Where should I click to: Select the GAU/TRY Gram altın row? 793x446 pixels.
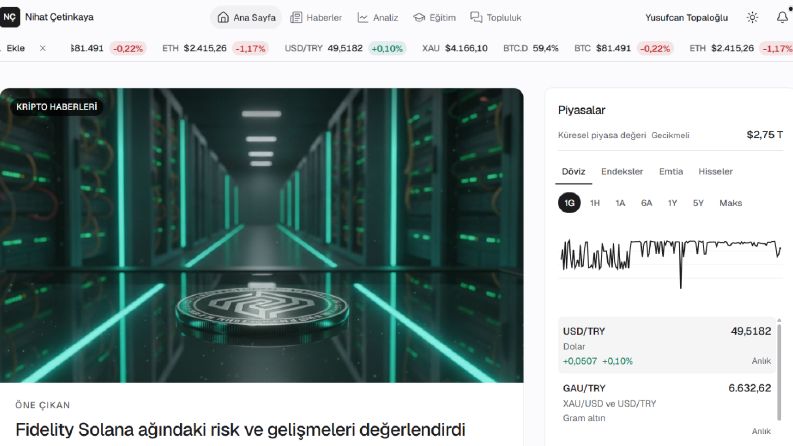tap(667, 409)
